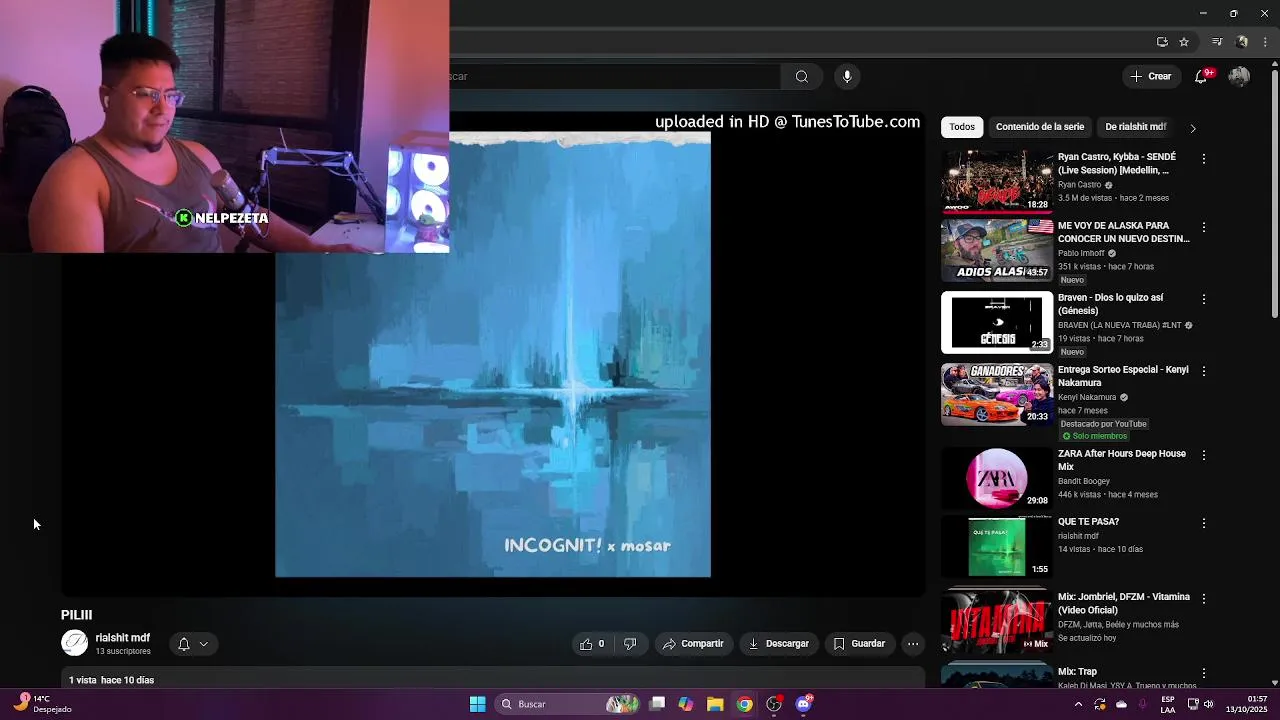Viewport: 1280px width, 720px height.
Task: Open options for Ryan Castro SENDÉ video
Action: (1204, 159)
